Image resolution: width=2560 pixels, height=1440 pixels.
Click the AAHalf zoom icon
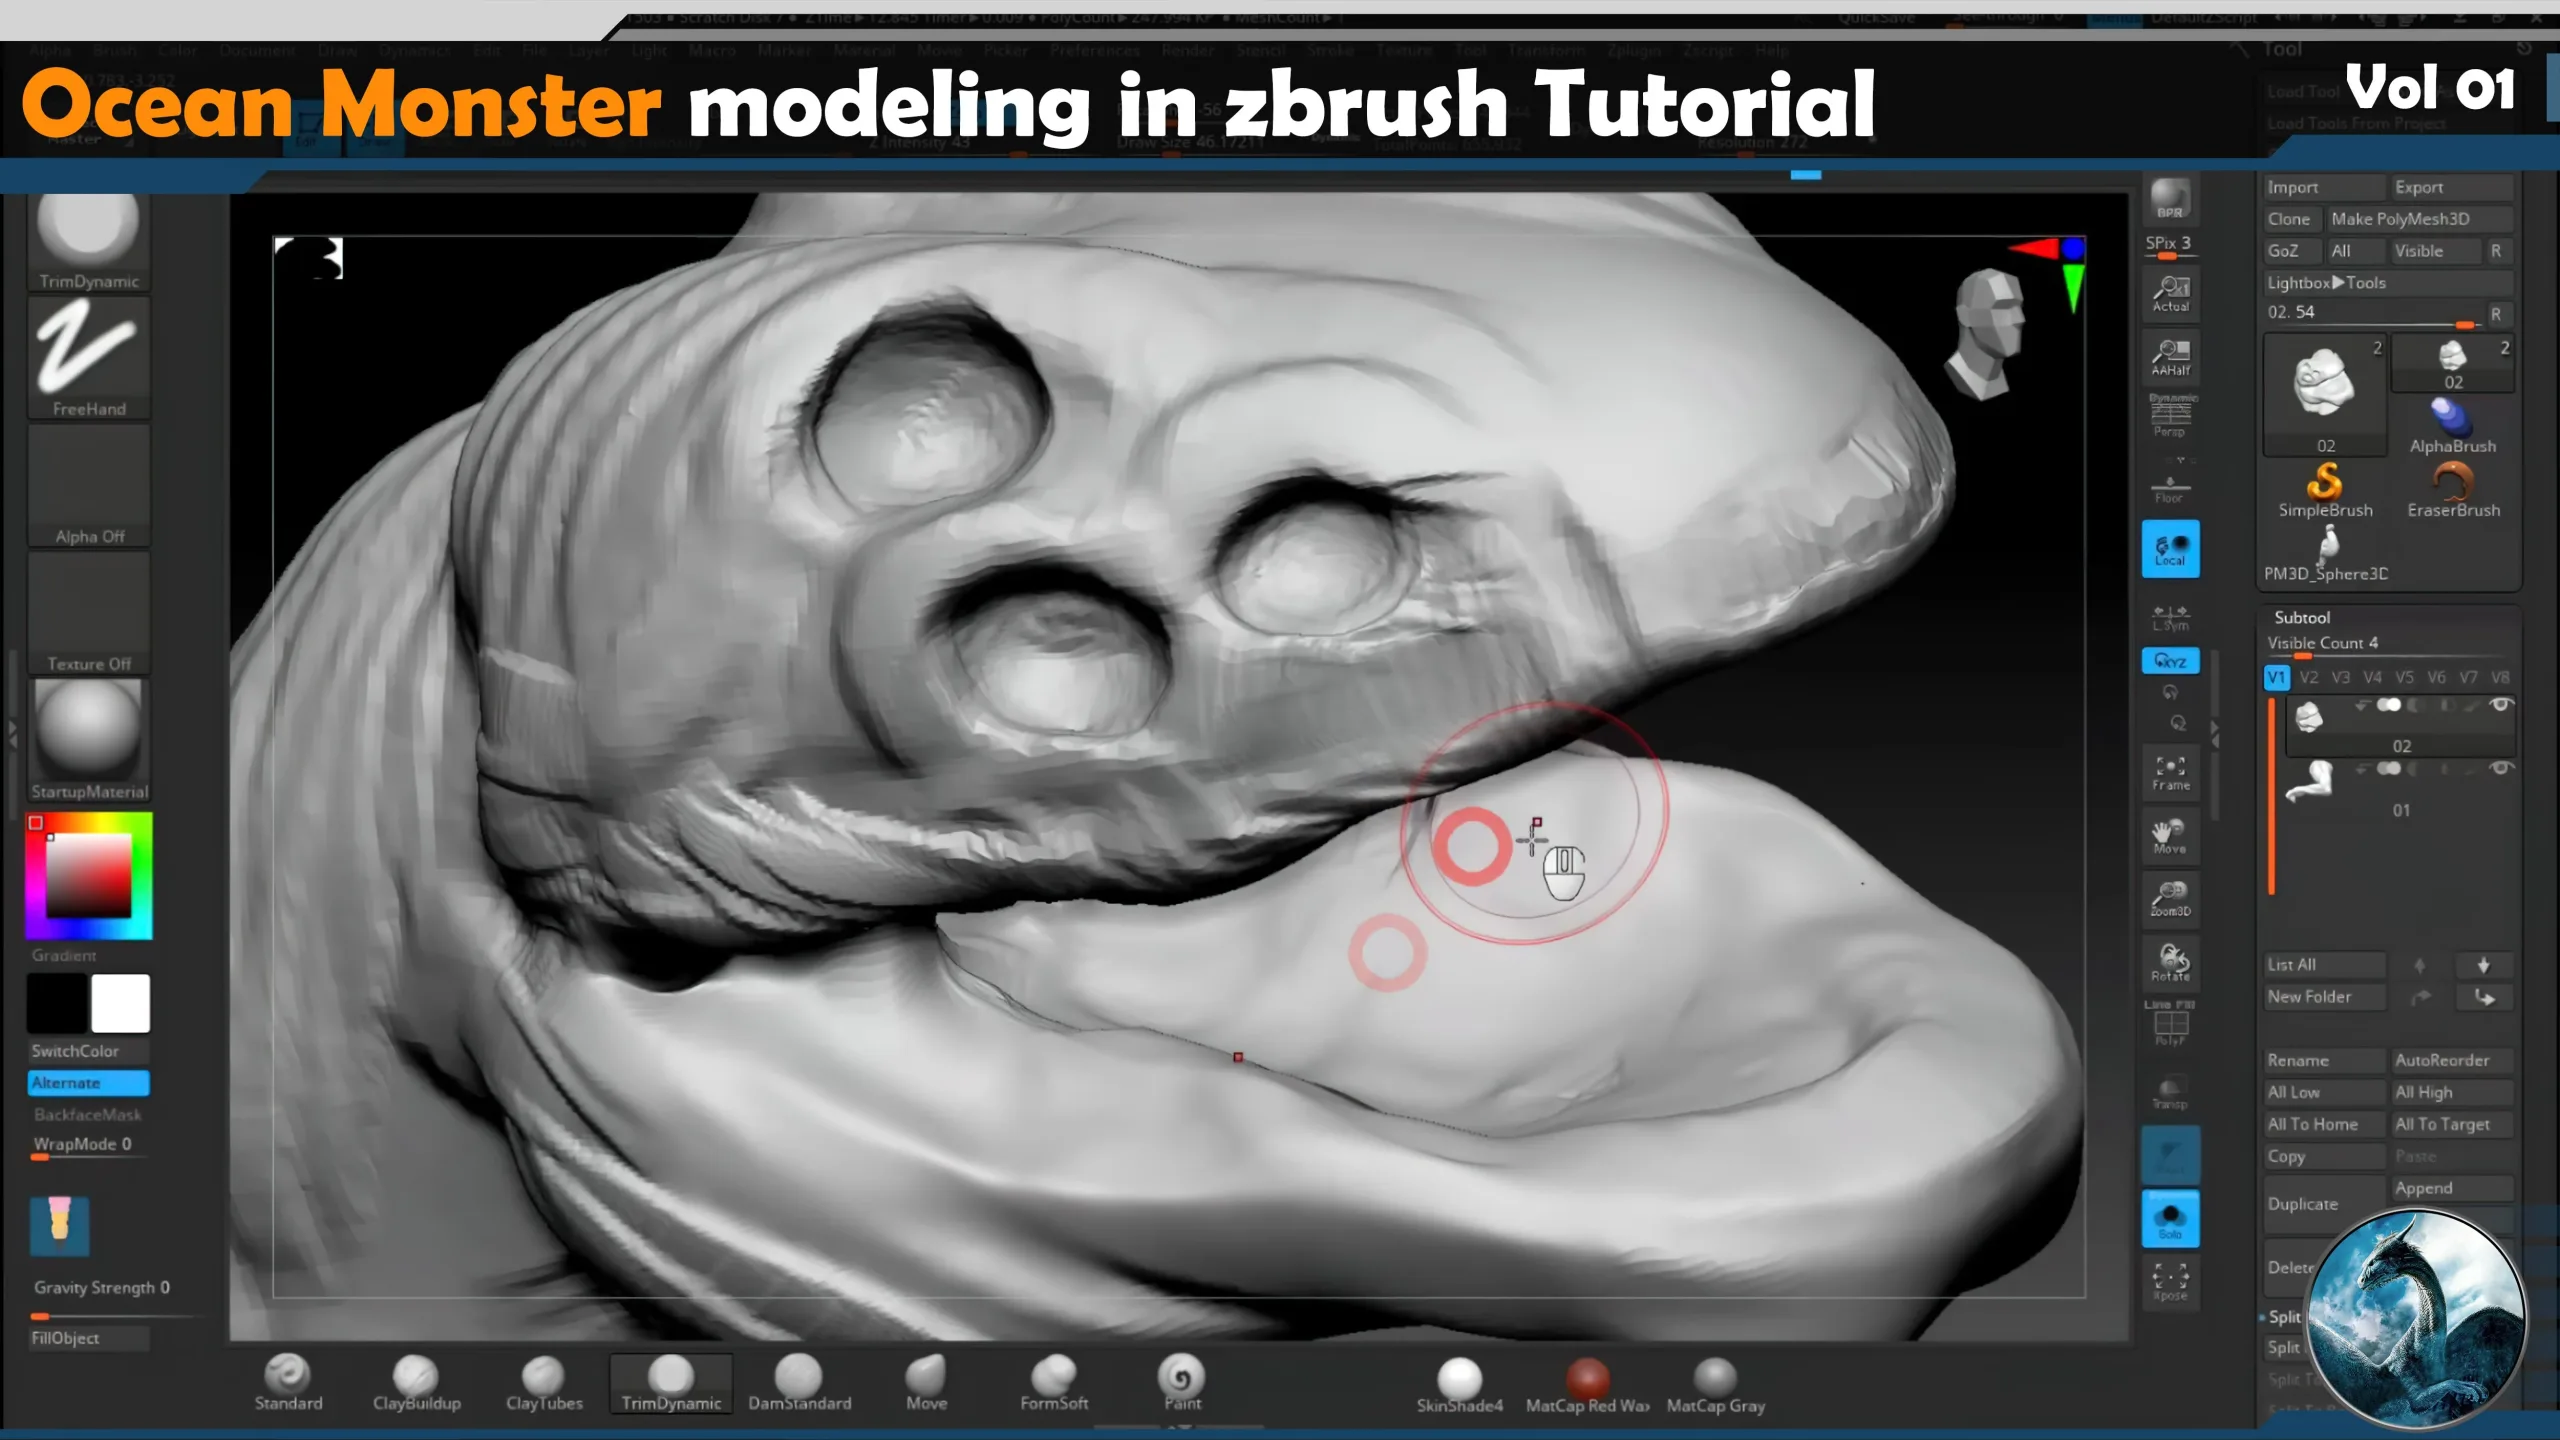click(2170, 357)
